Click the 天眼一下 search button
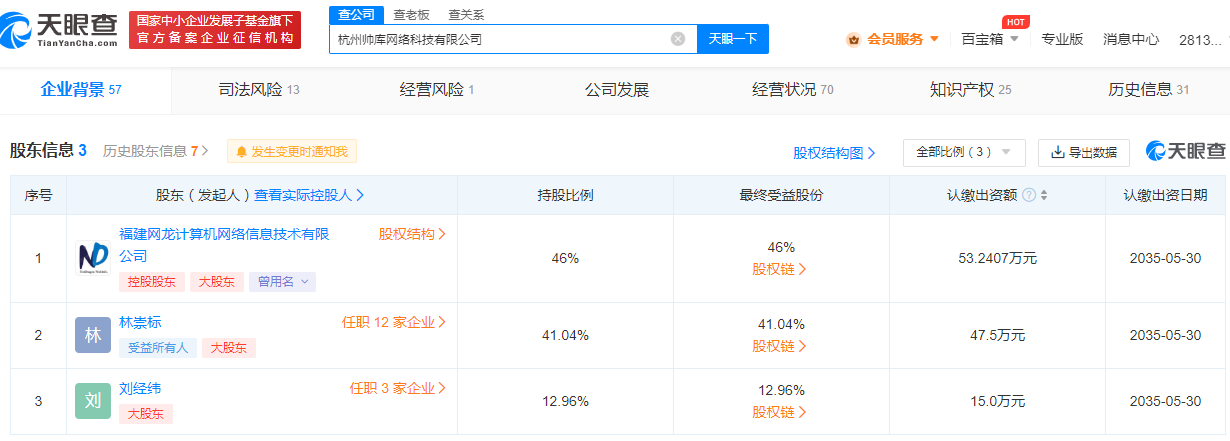 [733, 39]
